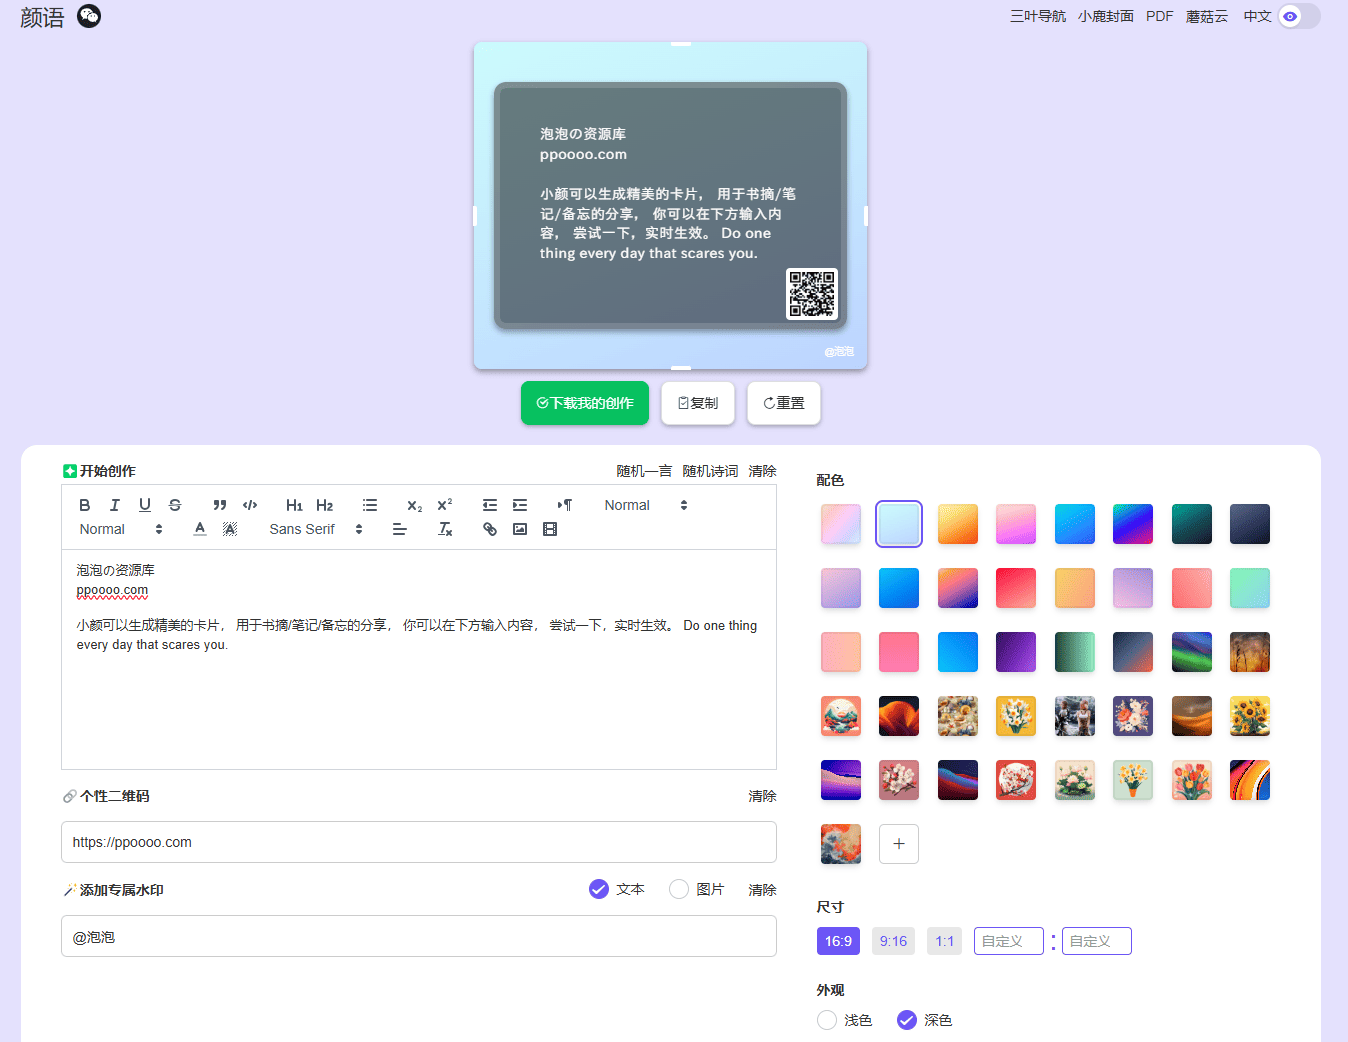Click the 重置 reset button
Image resolution: width=1348 pixels, height=1042 pixels.
pyautogui.click(x=784, y=403)
